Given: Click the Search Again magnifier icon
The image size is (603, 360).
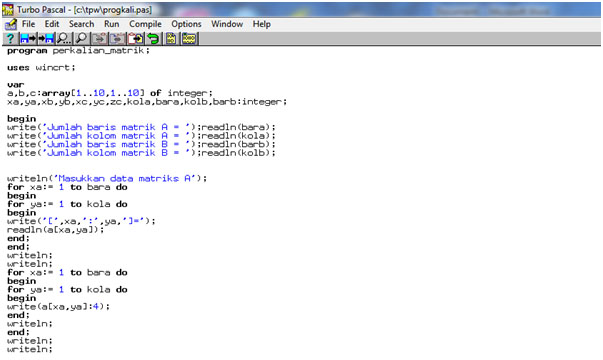Looking at the screenshot, I should coord(81,38).
